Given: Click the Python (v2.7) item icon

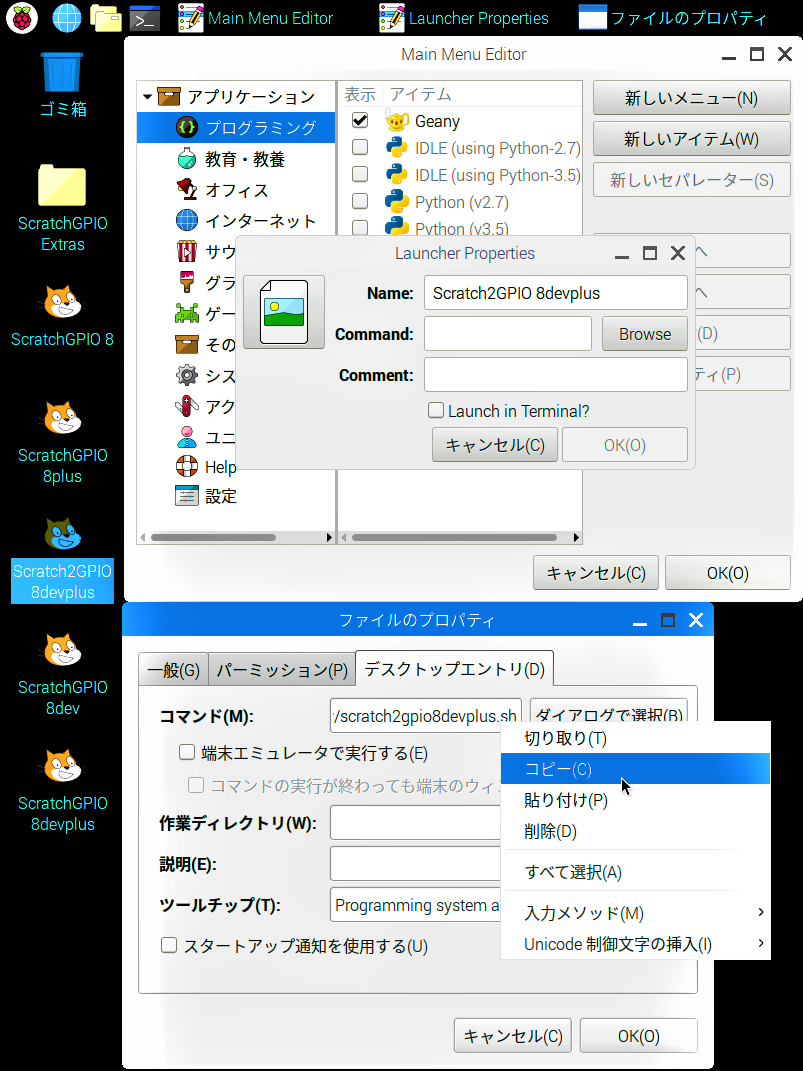Looking at the screenshot, I should pyautogui.click(x=397, y=201).
